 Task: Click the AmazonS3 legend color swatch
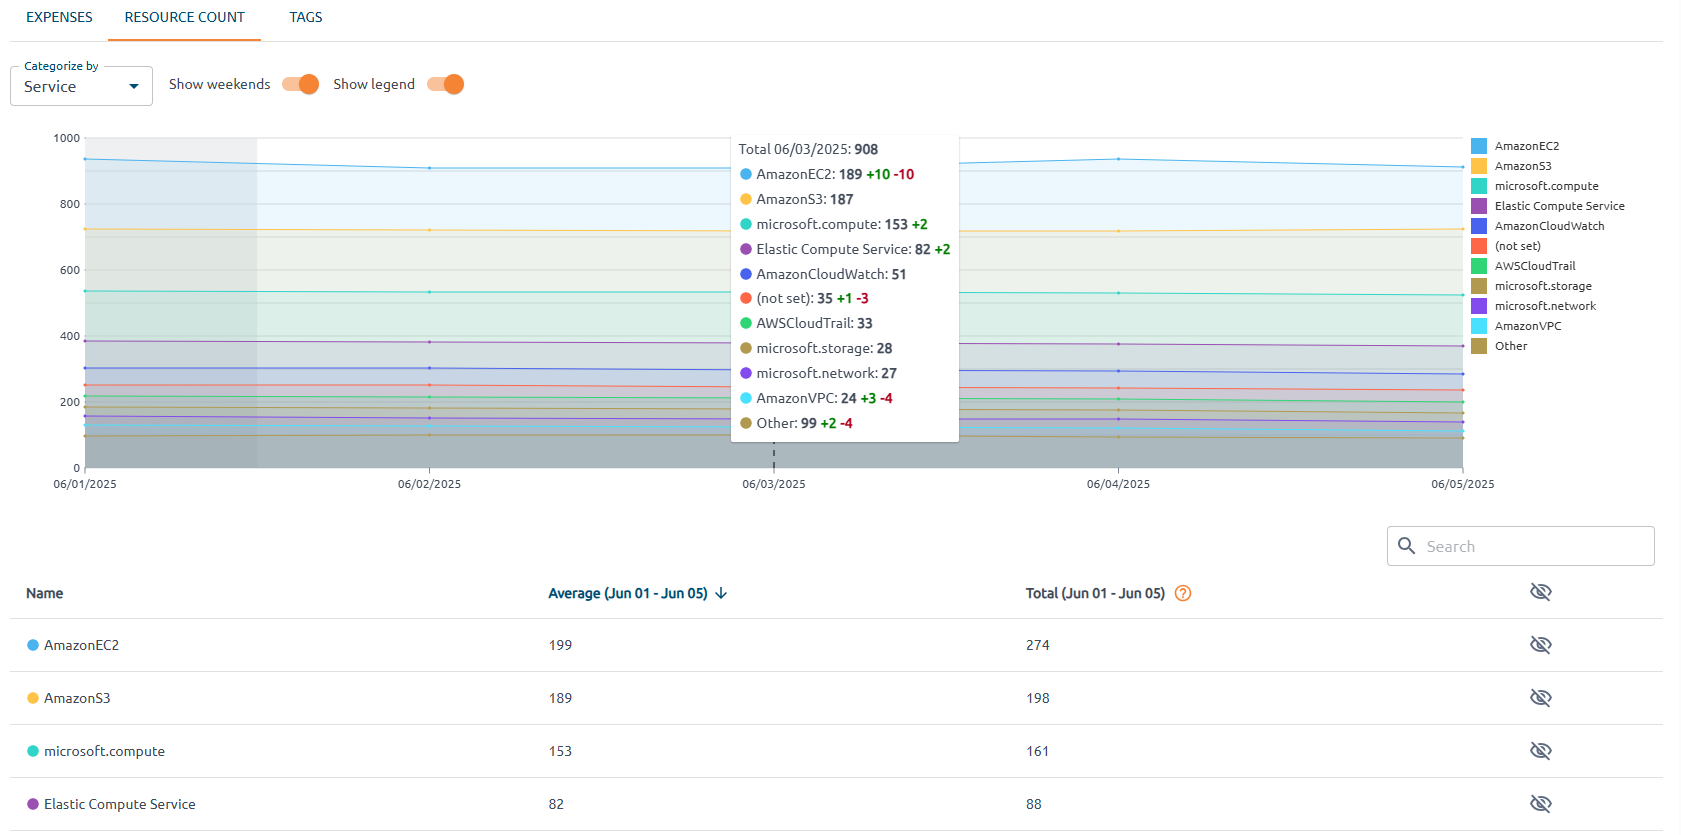tap(1479, 166)
